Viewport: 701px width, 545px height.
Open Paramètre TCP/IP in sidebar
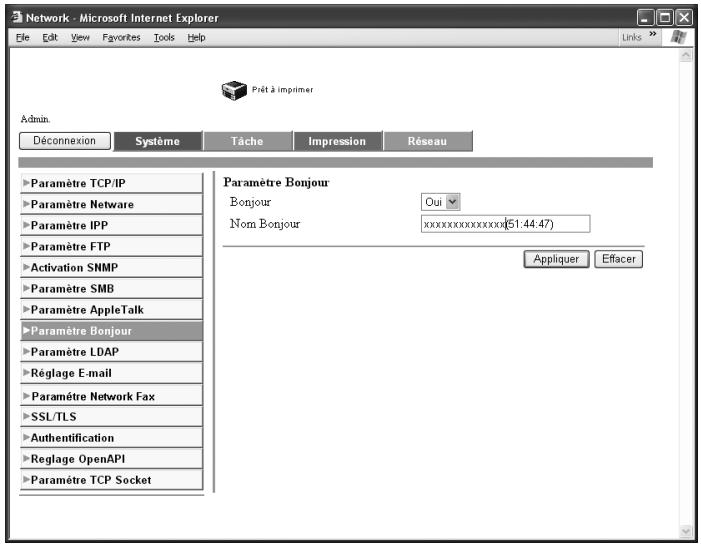pos(111,183)
